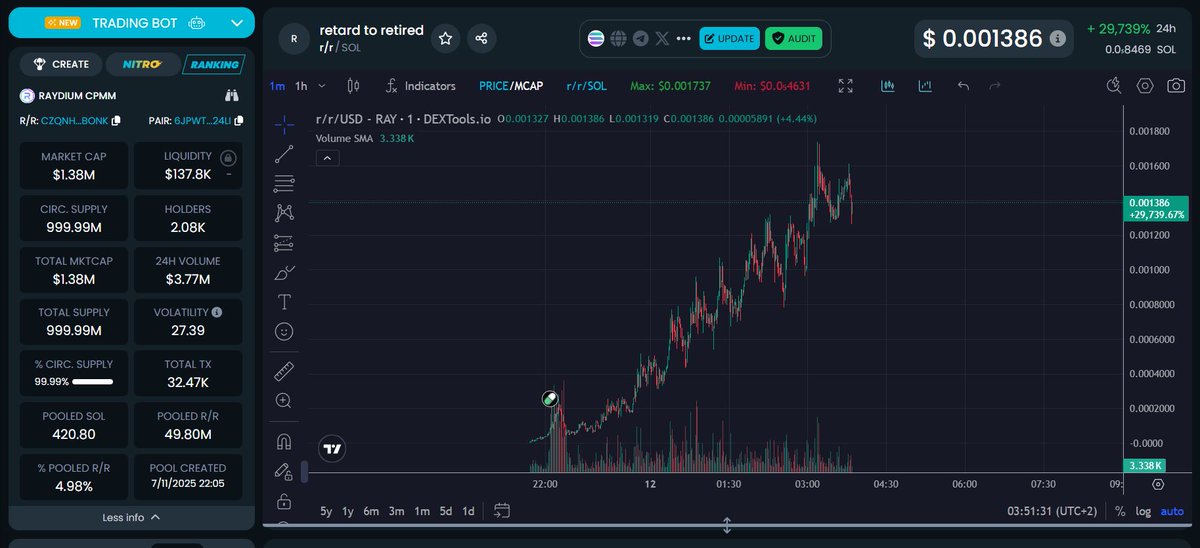Screen dimensions: 1200x548
Task: Click the TradingView logo on chart
Action: [x=333, y=449]
